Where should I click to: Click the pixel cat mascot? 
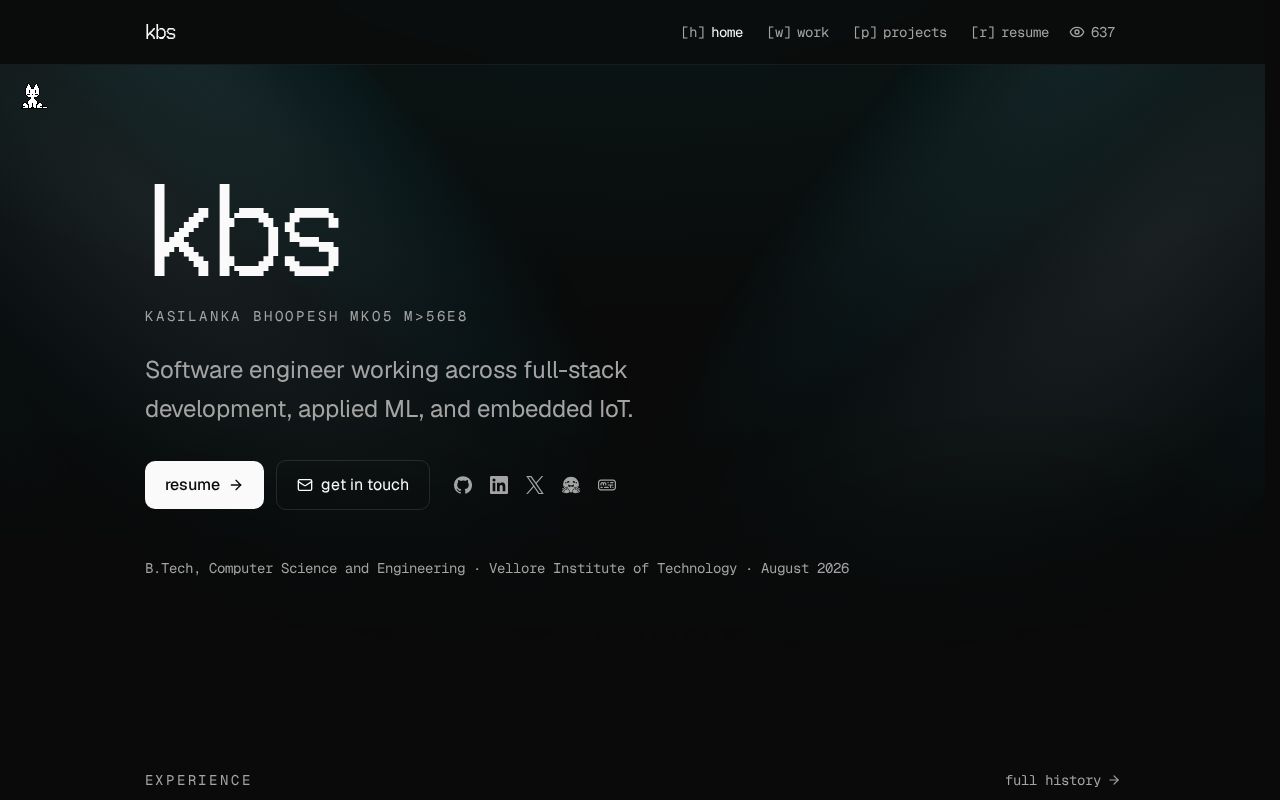34,96
